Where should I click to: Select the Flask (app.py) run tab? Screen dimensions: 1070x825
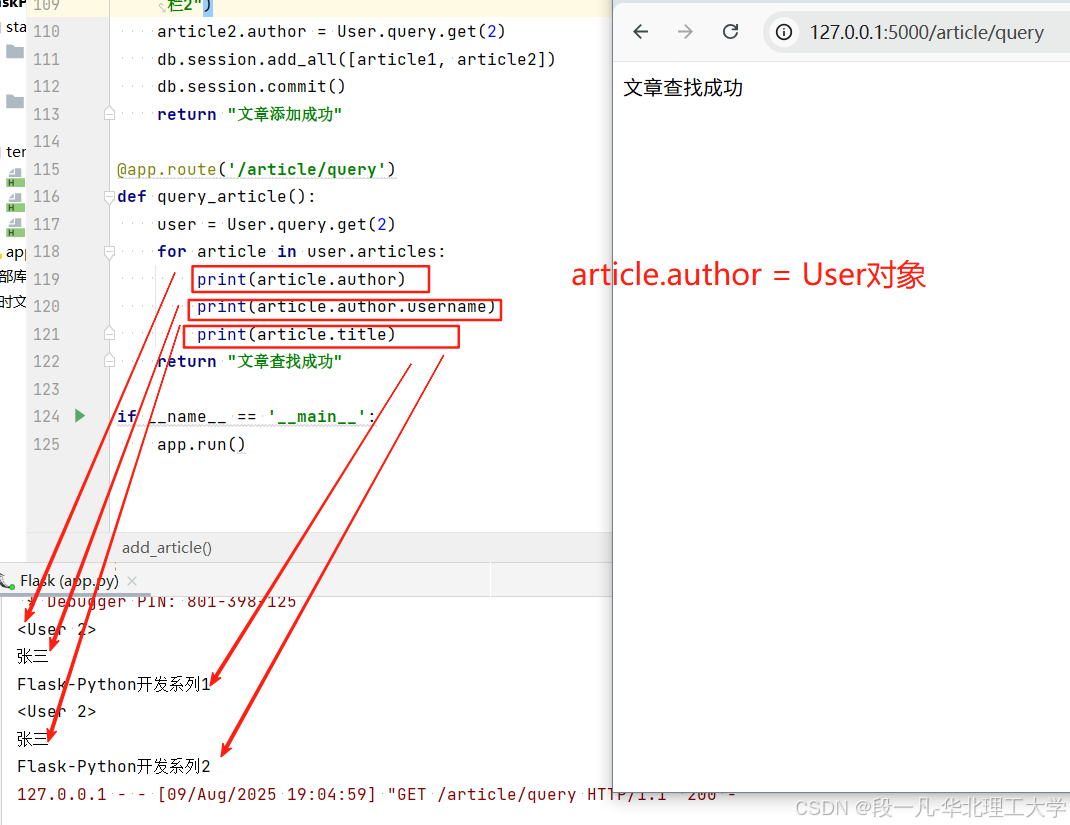point(68,581)
